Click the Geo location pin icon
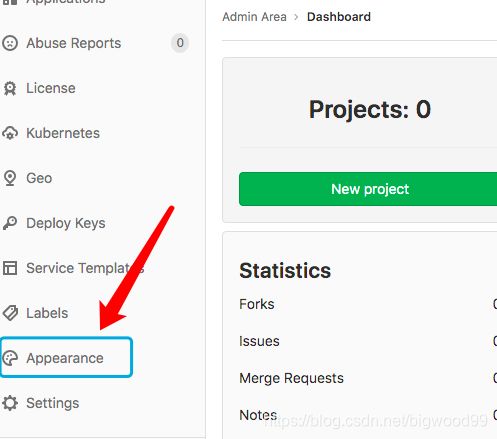The width and height of the screenshot is (497, 439). click(10, 178)
